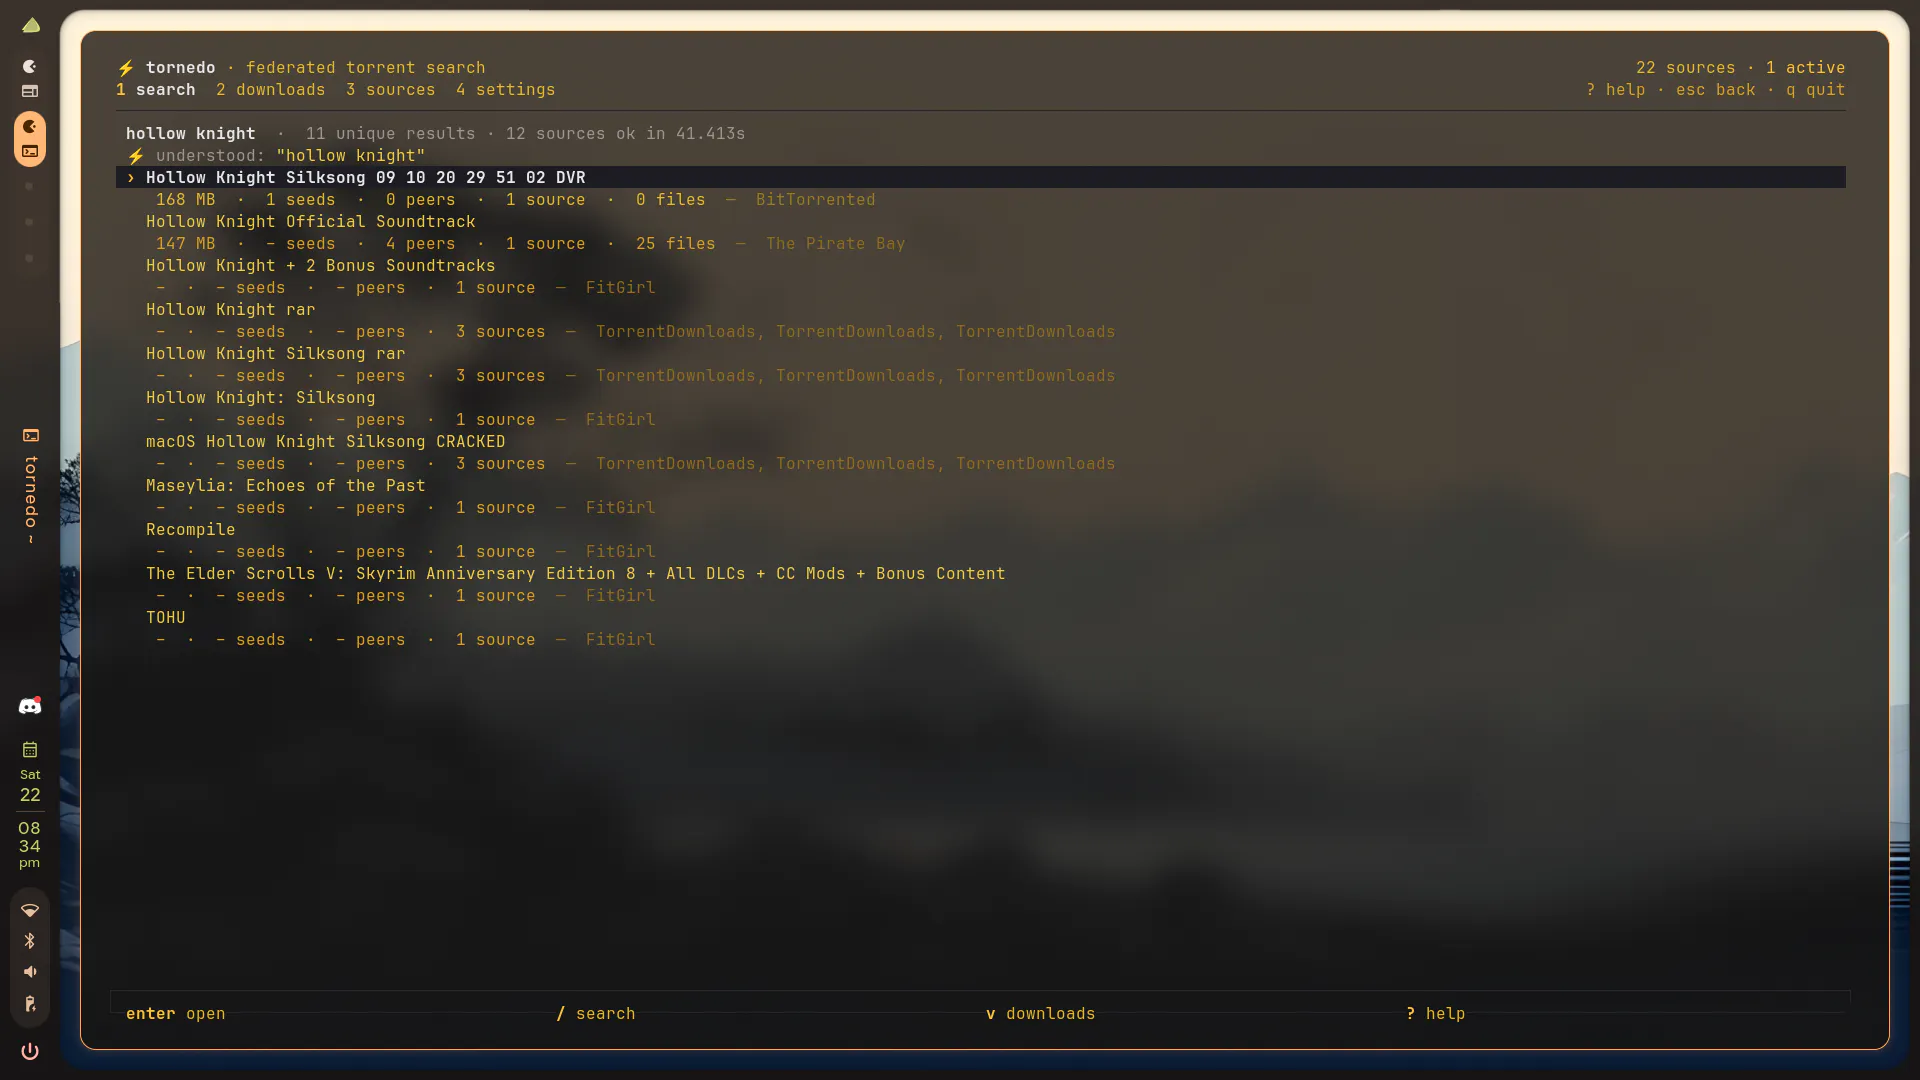Click the 25 files count
Image resolution: width=1920 pixels, height=1080 pixels.
coord(676,244)
